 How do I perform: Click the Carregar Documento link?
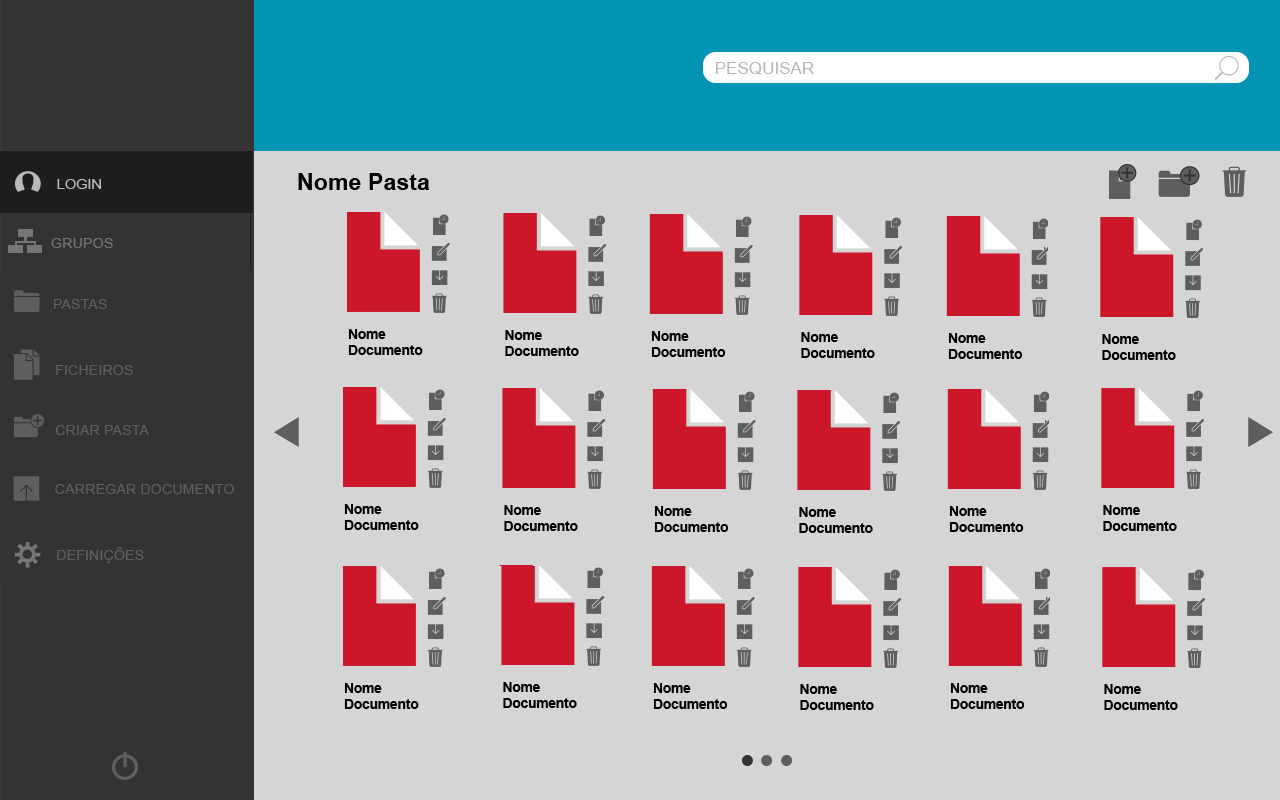(144, 489)
